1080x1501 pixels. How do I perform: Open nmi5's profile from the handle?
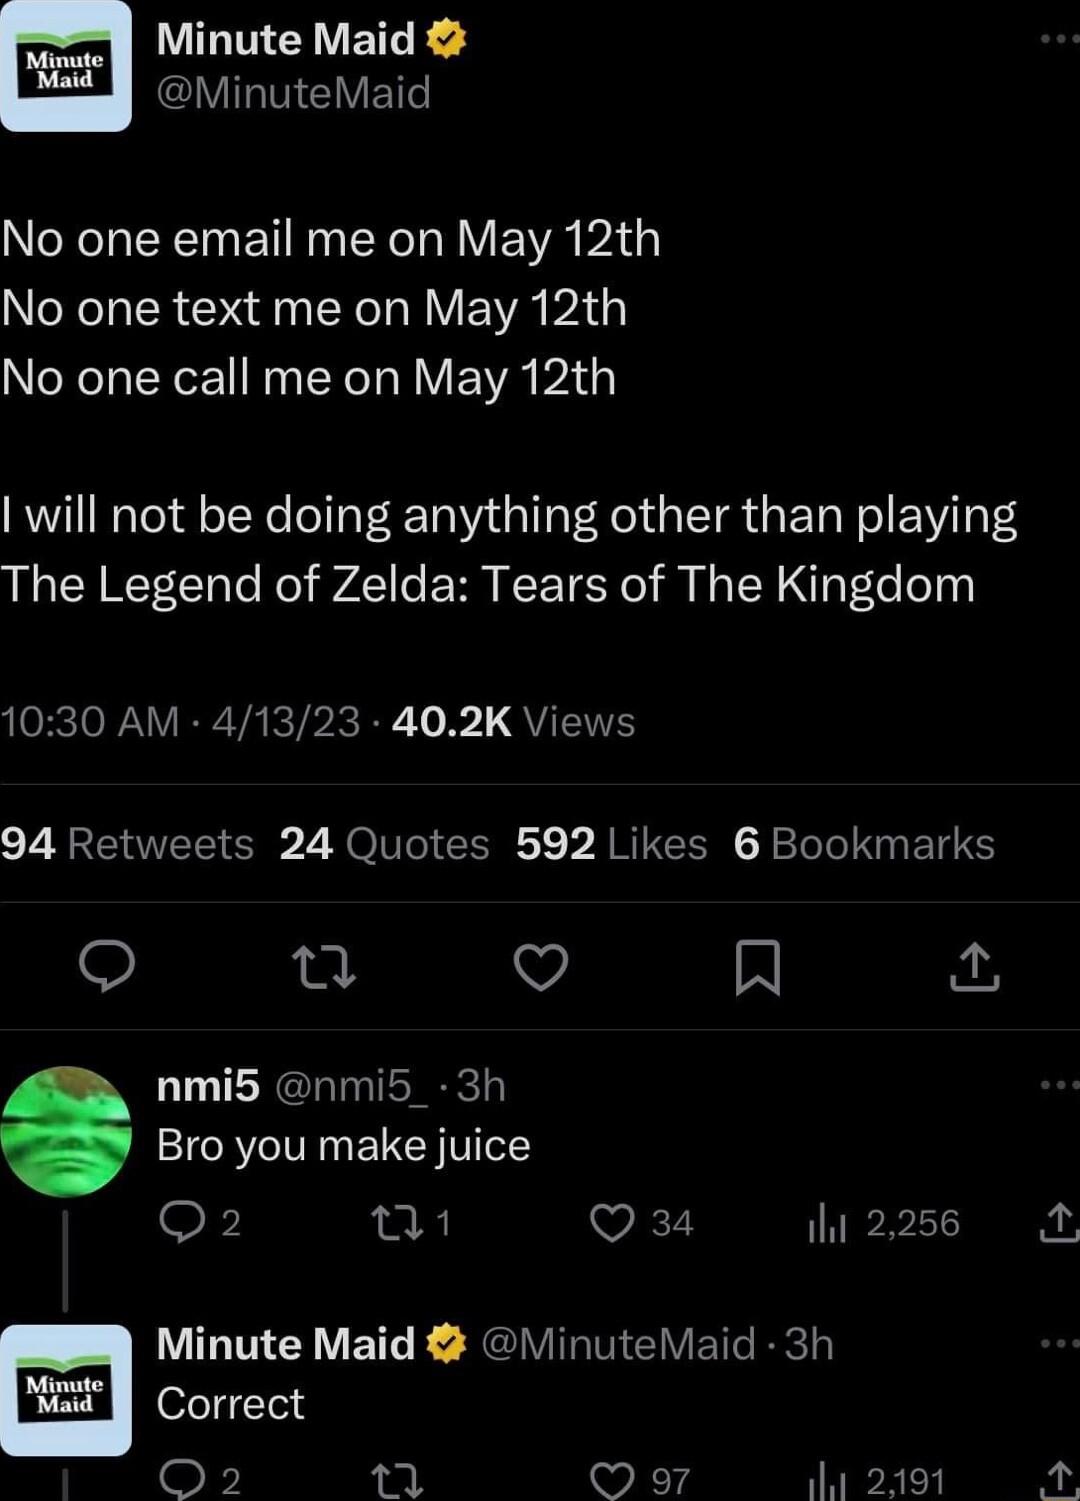[x=351, y=1085]
